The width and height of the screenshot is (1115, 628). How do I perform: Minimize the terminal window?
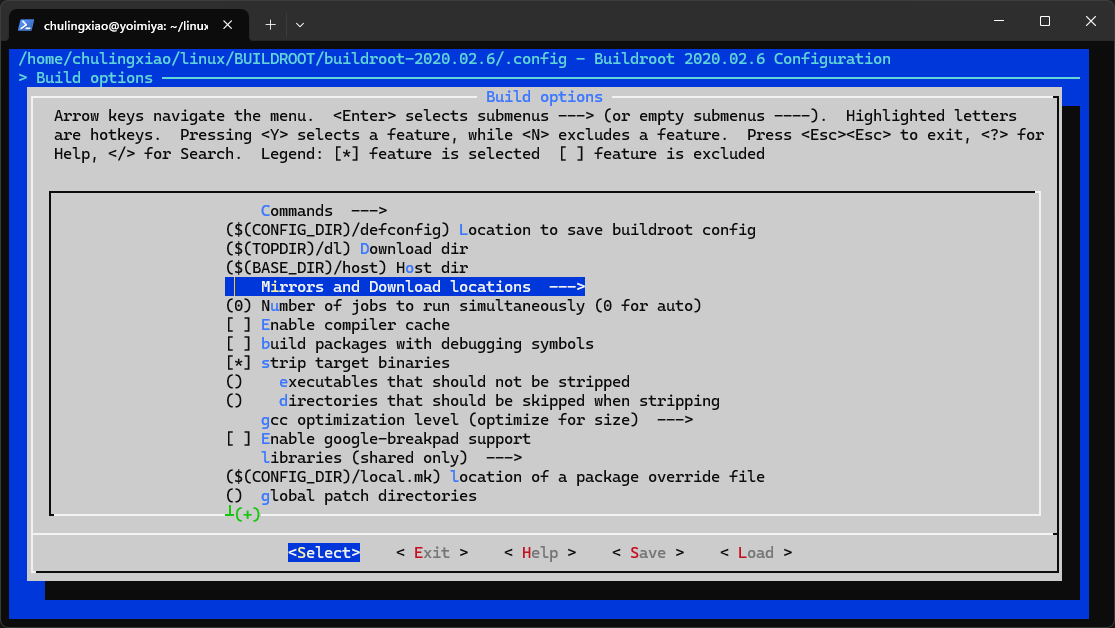pyautogui.click(x=999, y=21)
